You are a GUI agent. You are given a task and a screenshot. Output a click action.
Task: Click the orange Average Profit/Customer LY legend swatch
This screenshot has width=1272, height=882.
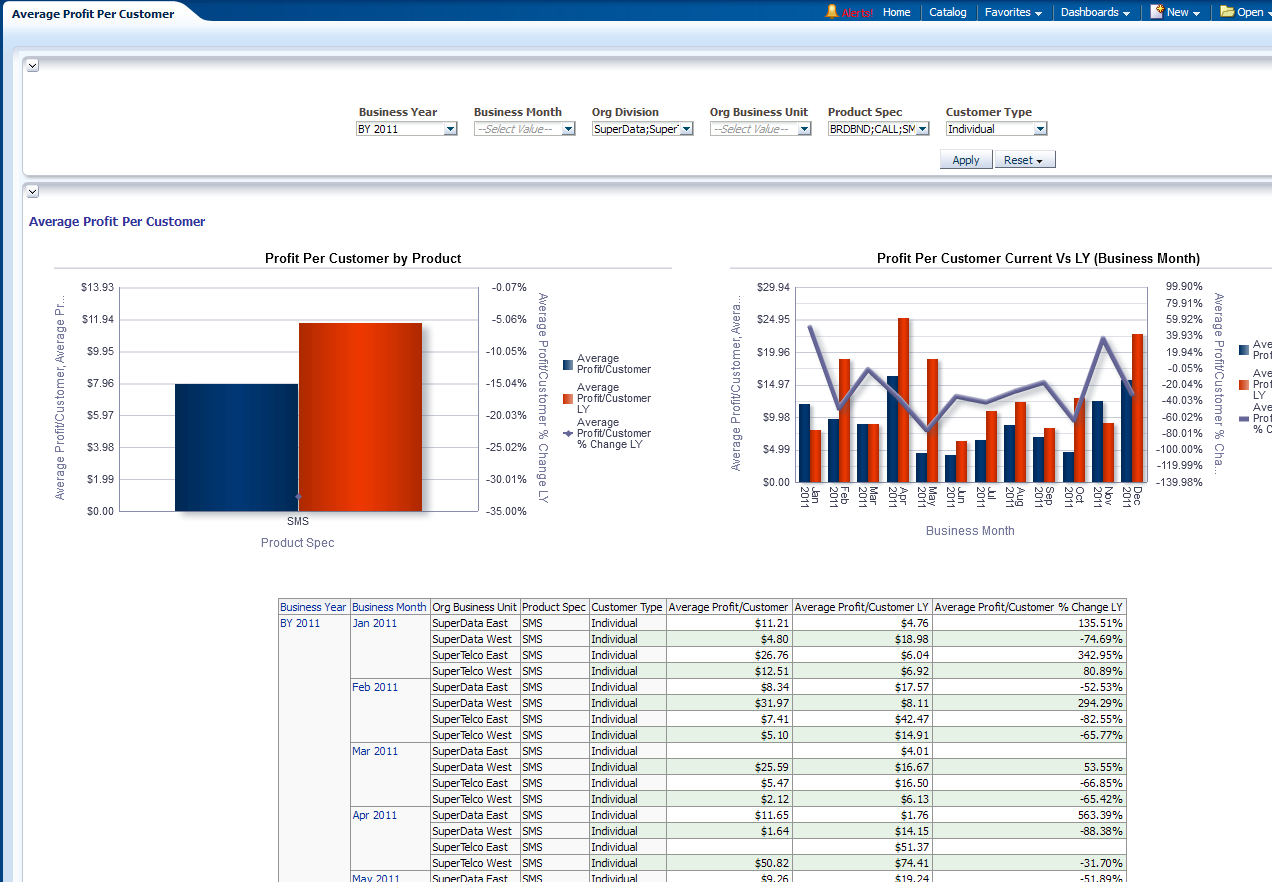(x=568, y=399)
